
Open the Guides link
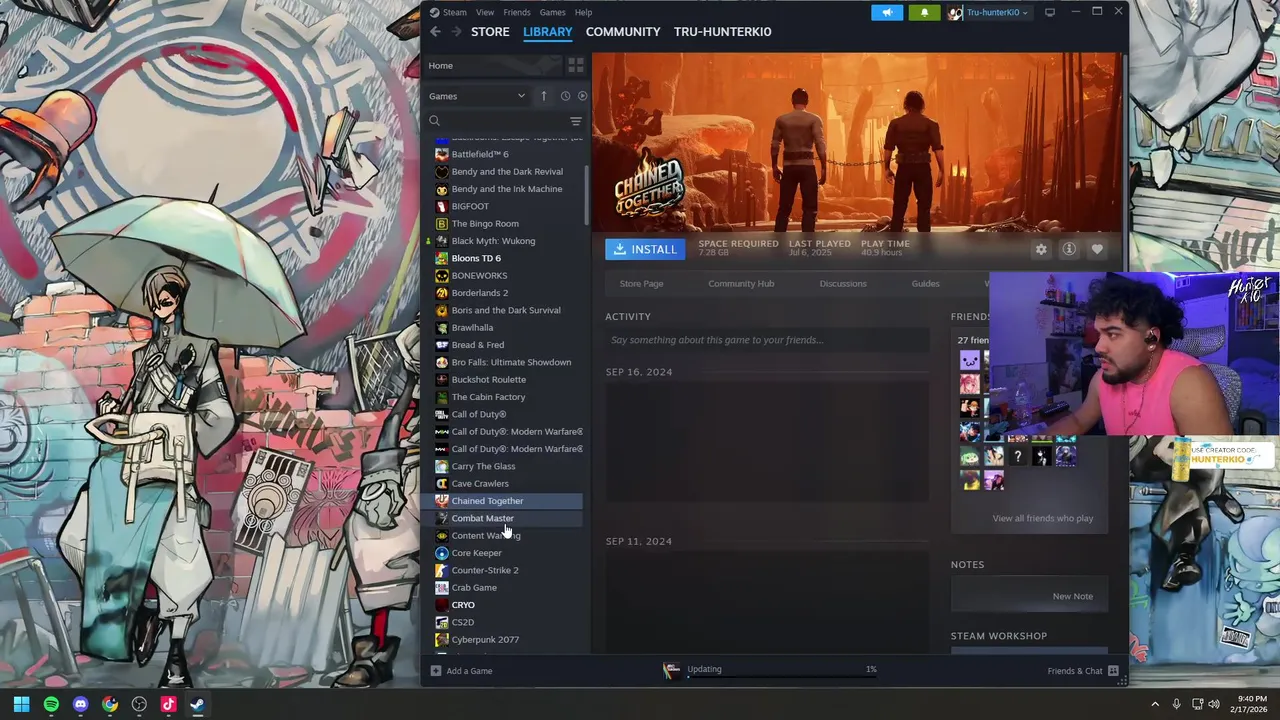coord(925,284)
